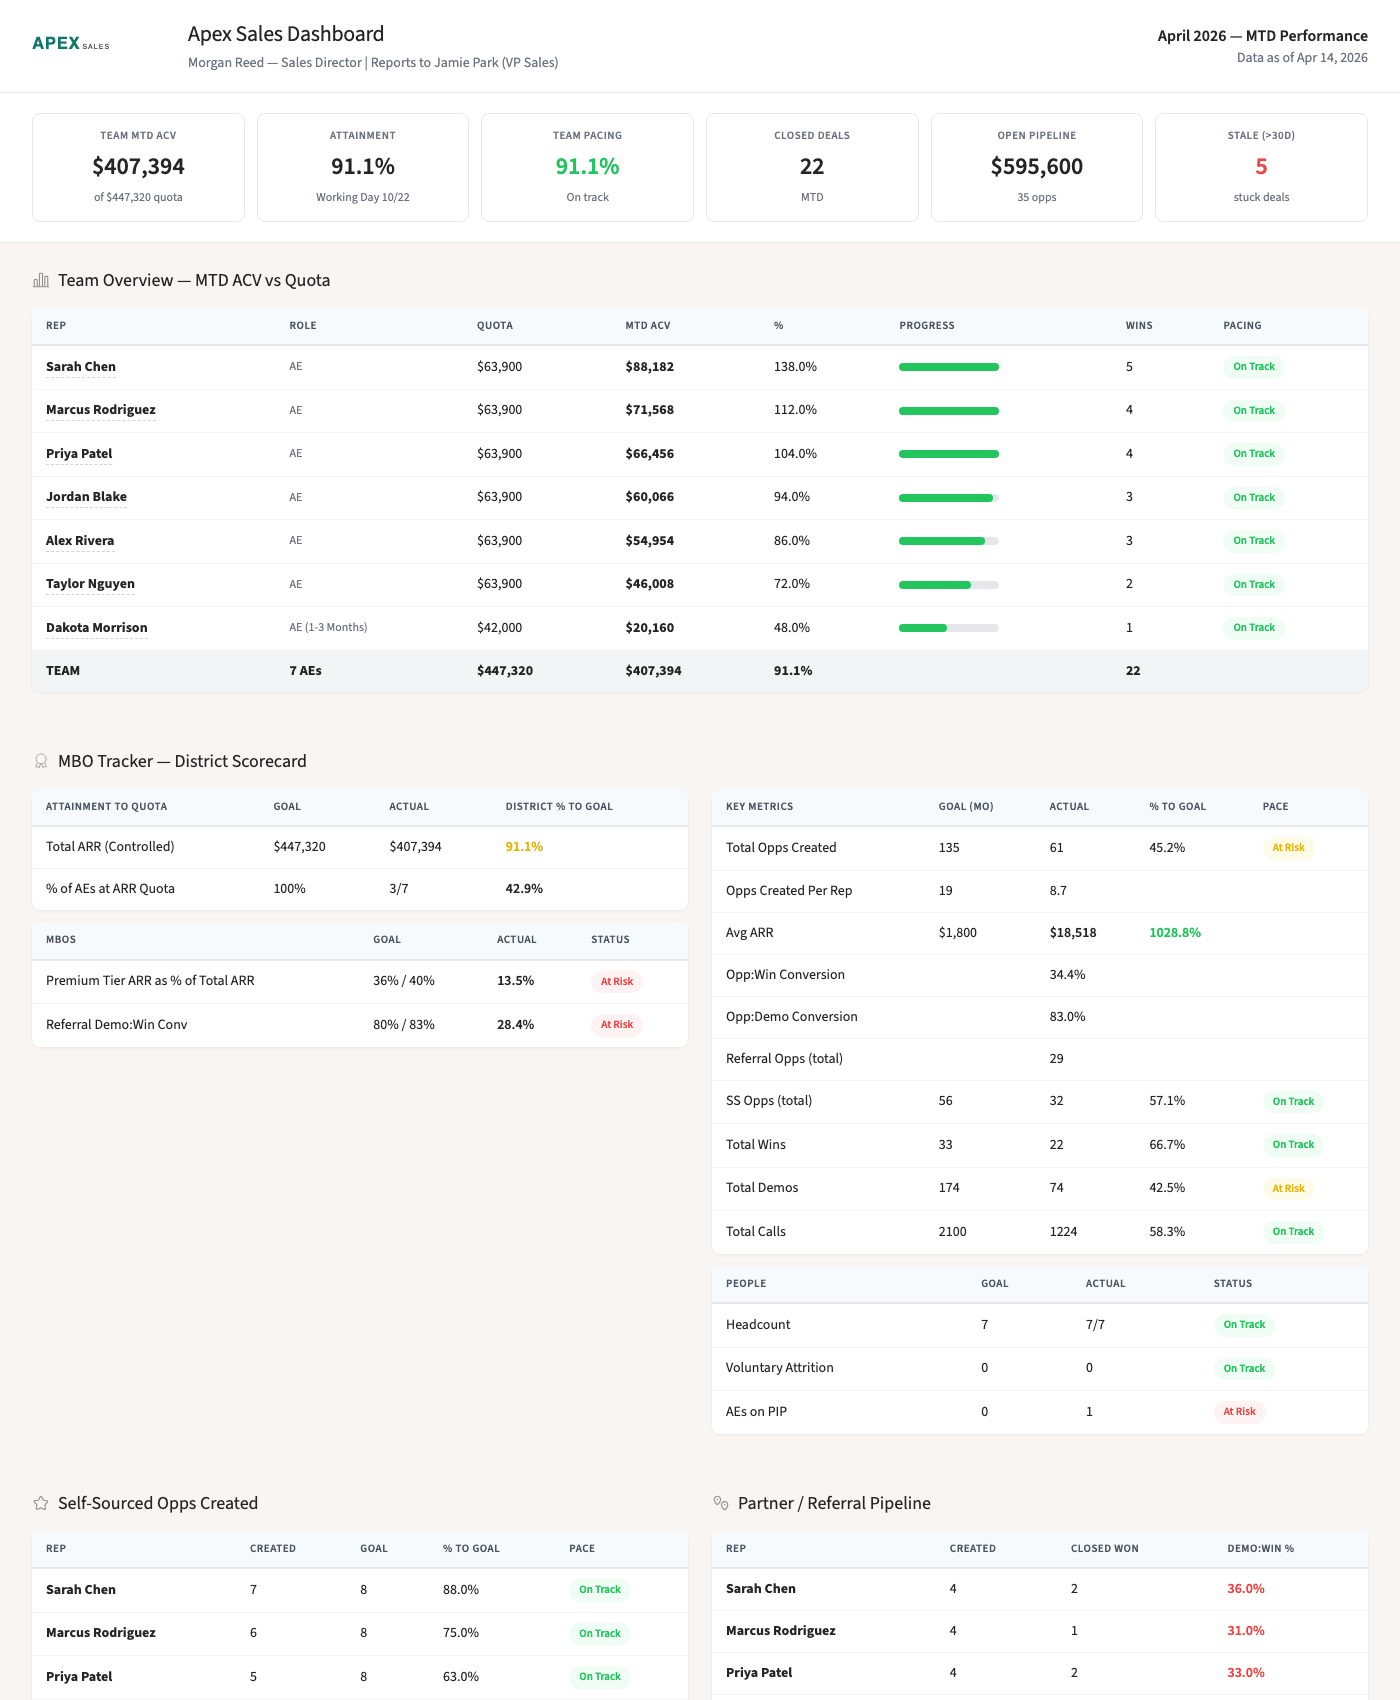This screenshot has height=1700, width=1400.
Task: Click the On Track badge for Dakota Morrison
Action: pos(1254,628)
